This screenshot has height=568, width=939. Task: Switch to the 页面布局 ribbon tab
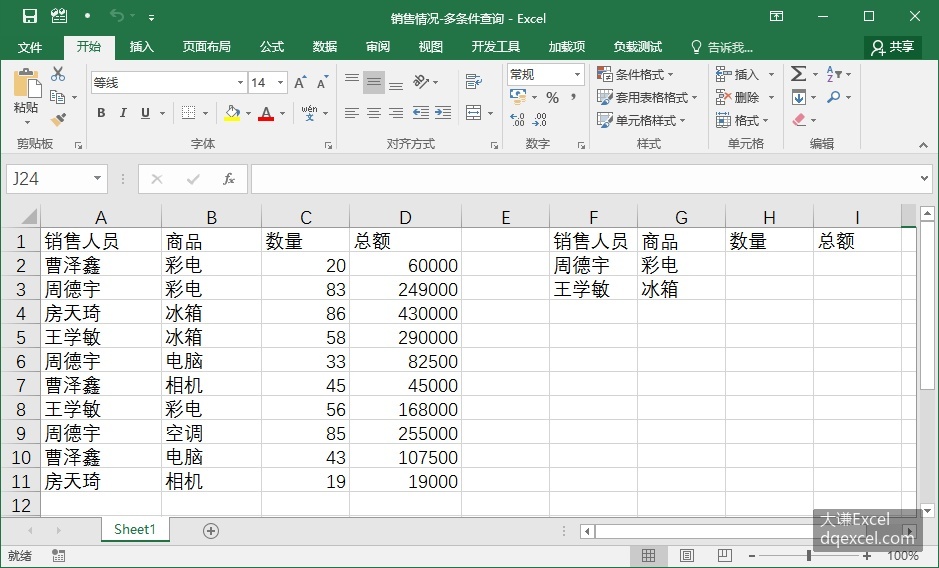click(206, 47)
